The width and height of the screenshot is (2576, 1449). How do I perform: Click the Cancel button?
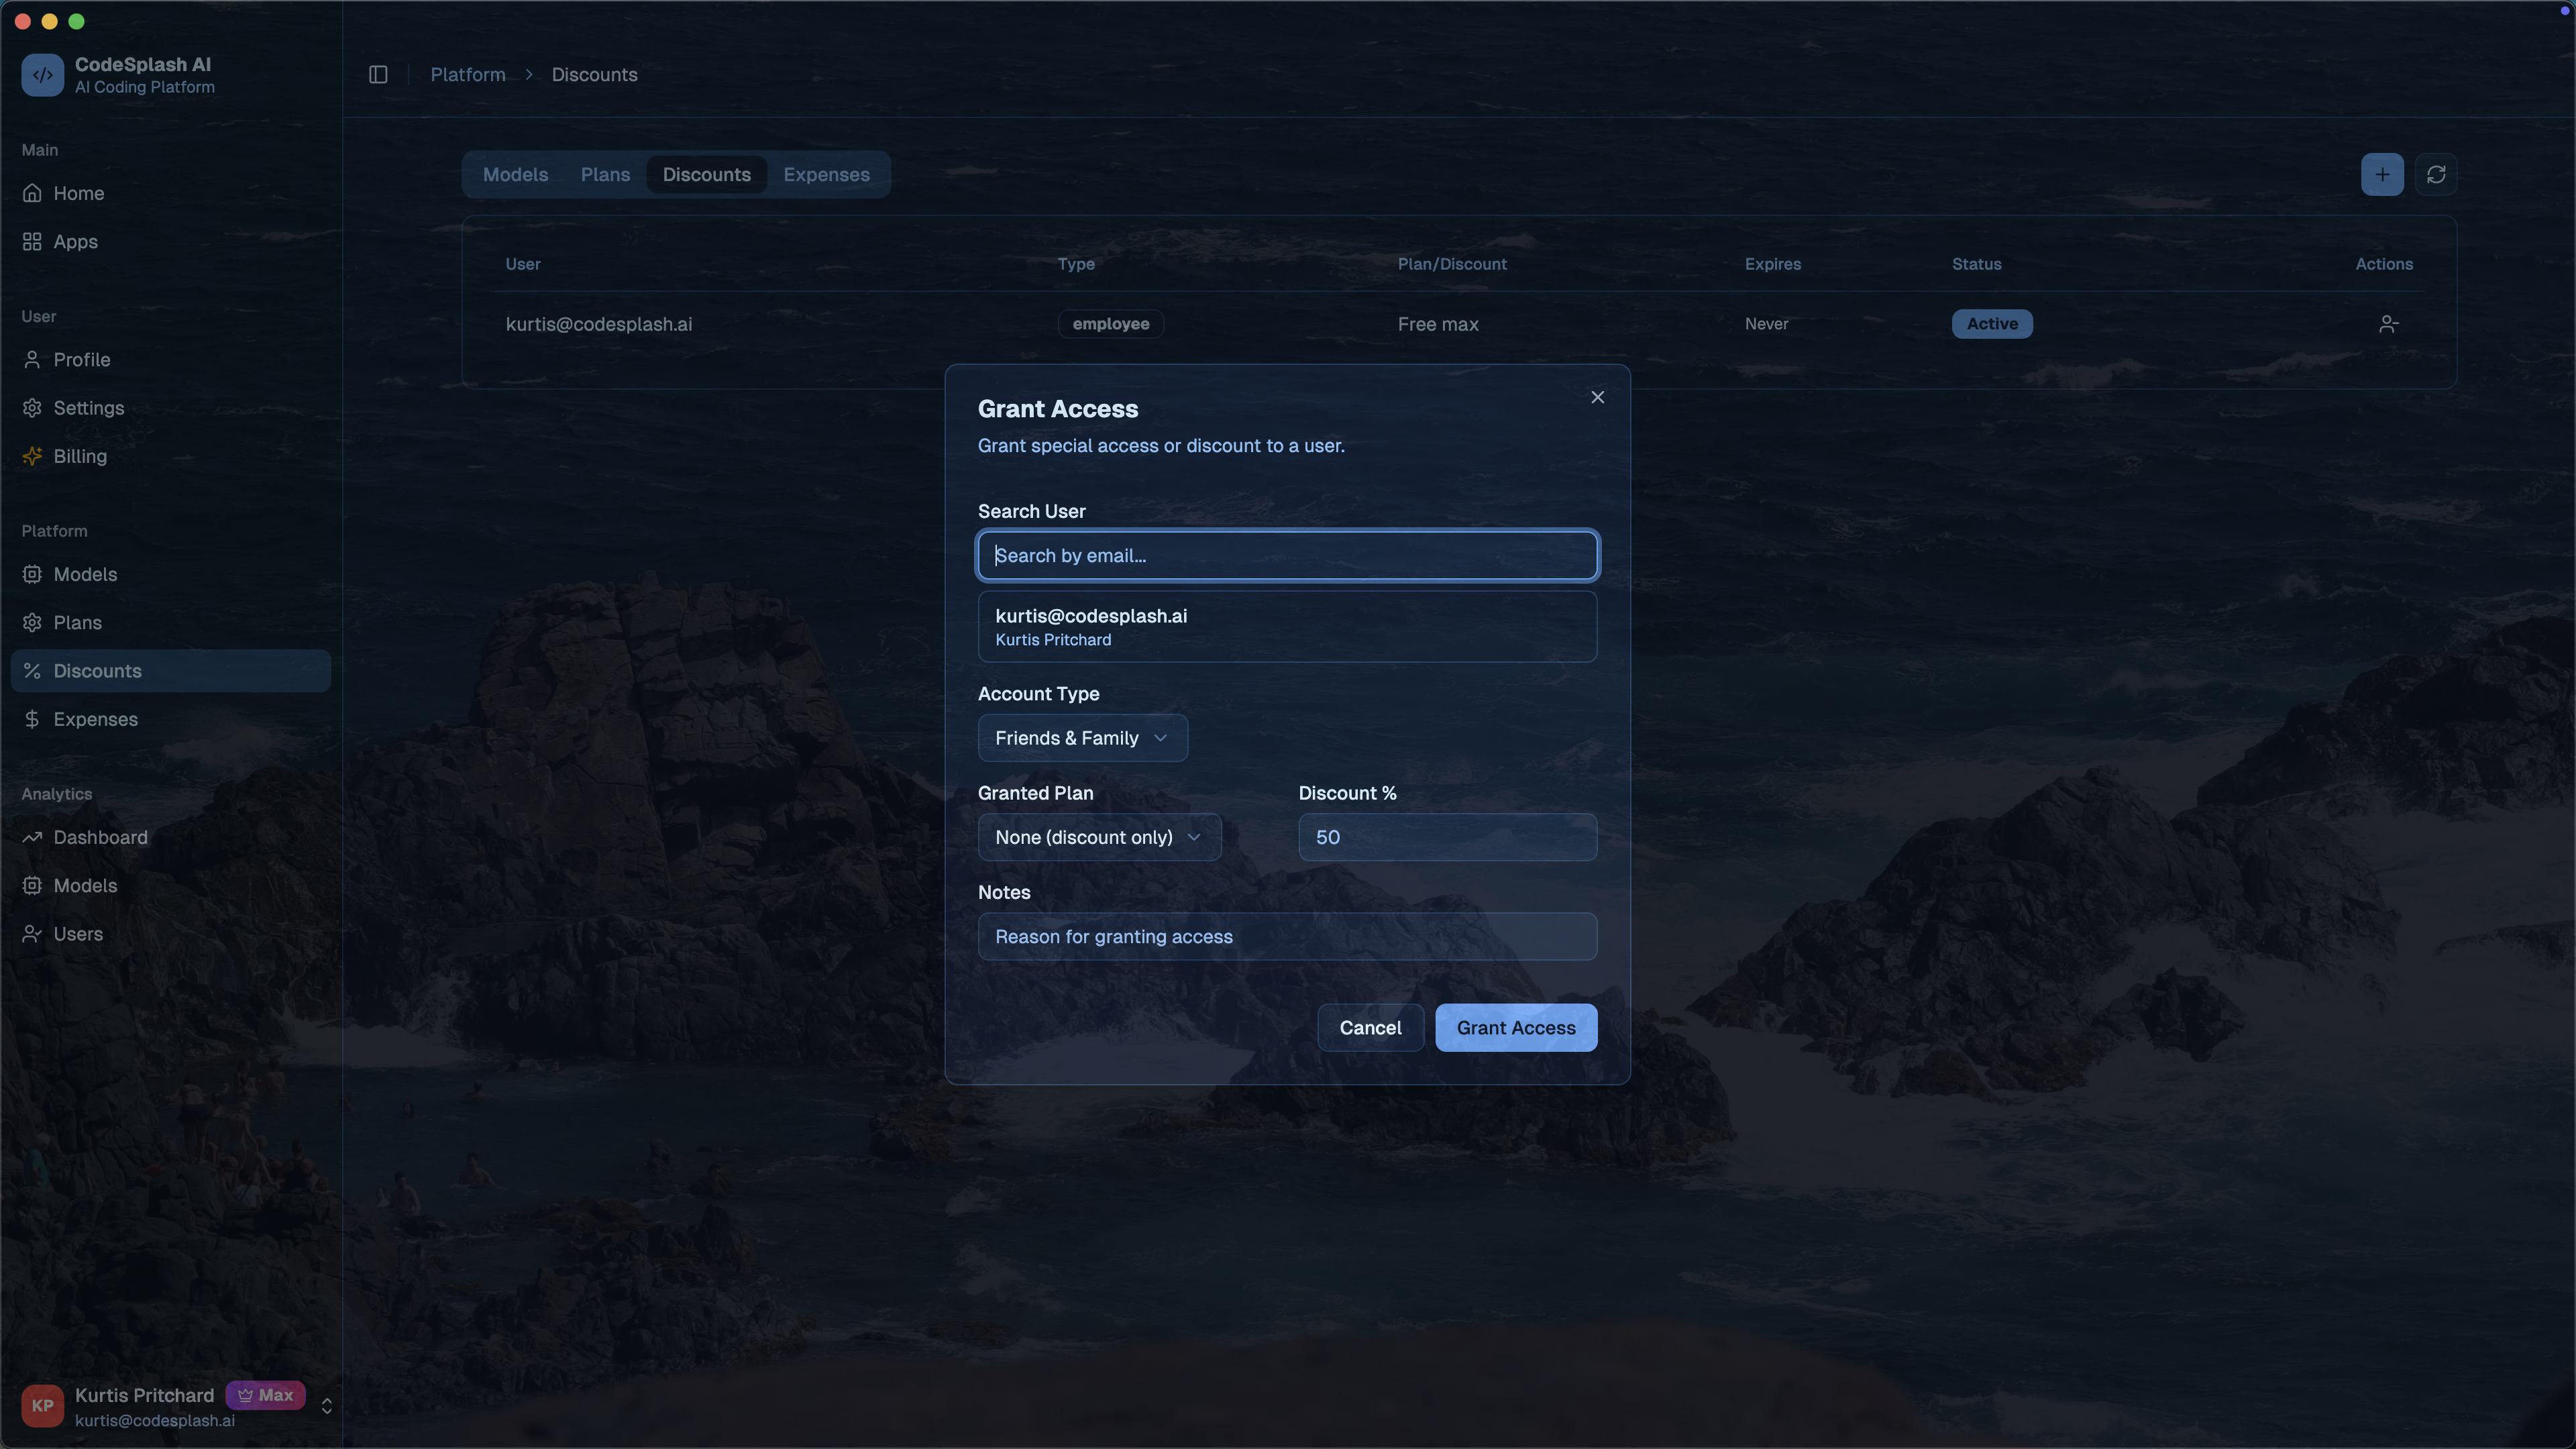click(1370, 1028)
